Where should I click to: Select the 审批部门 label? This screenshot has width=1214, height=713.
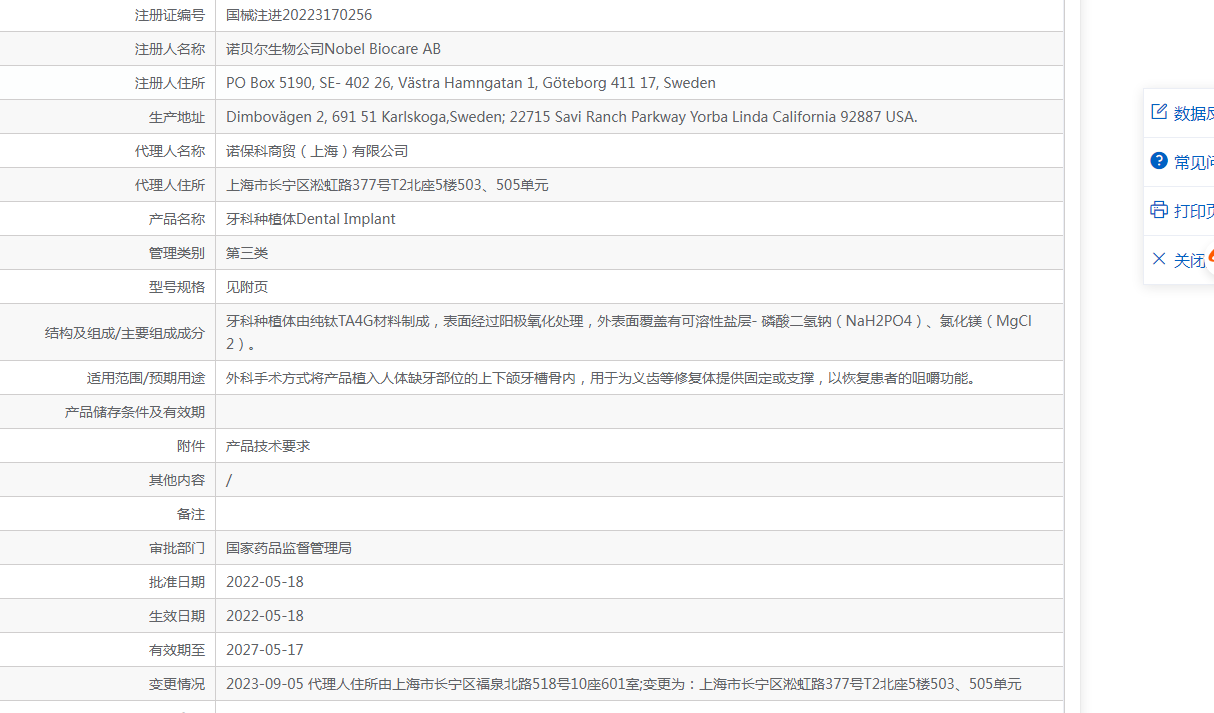coord(177,548)
